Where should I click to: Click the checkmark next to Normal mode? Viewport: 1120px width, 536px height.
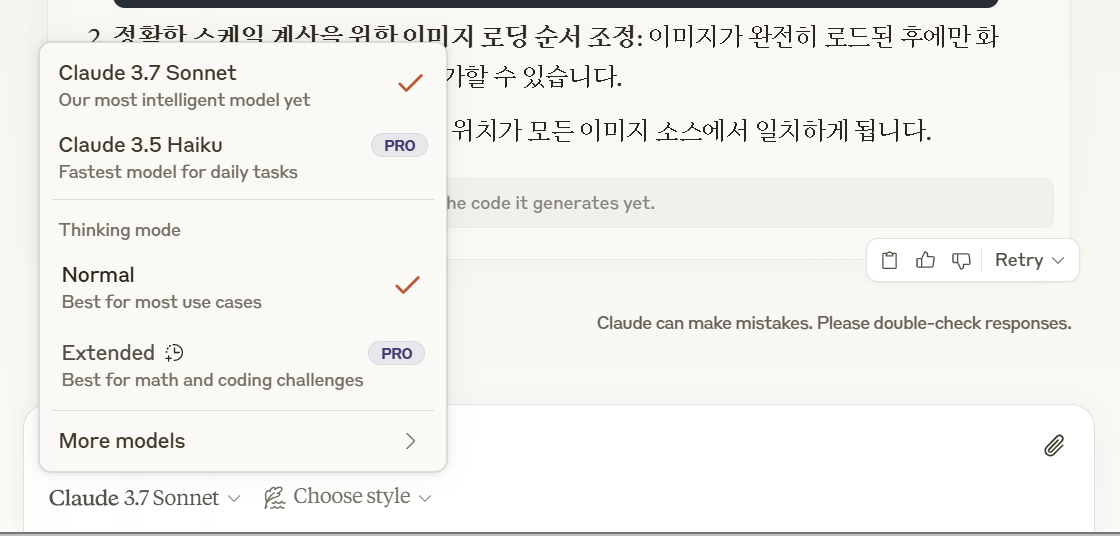407,285
